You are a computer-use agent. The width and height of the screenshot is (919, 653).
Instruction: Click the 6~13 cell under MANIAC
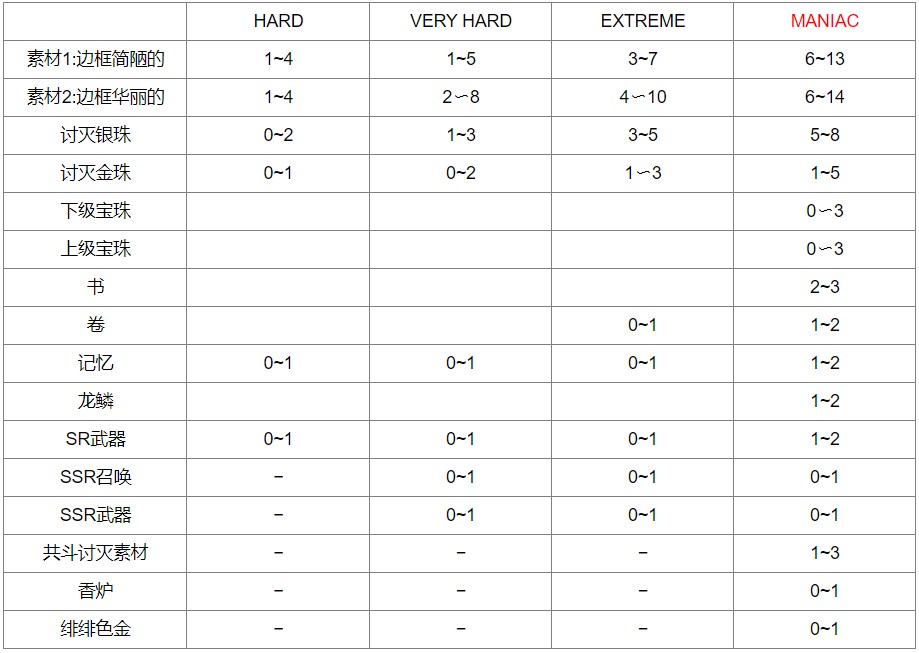tap(824, 59)
